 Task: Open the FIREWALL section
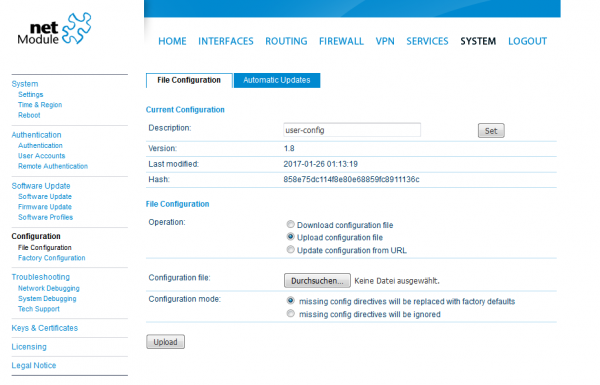click(x=341, y=41)
